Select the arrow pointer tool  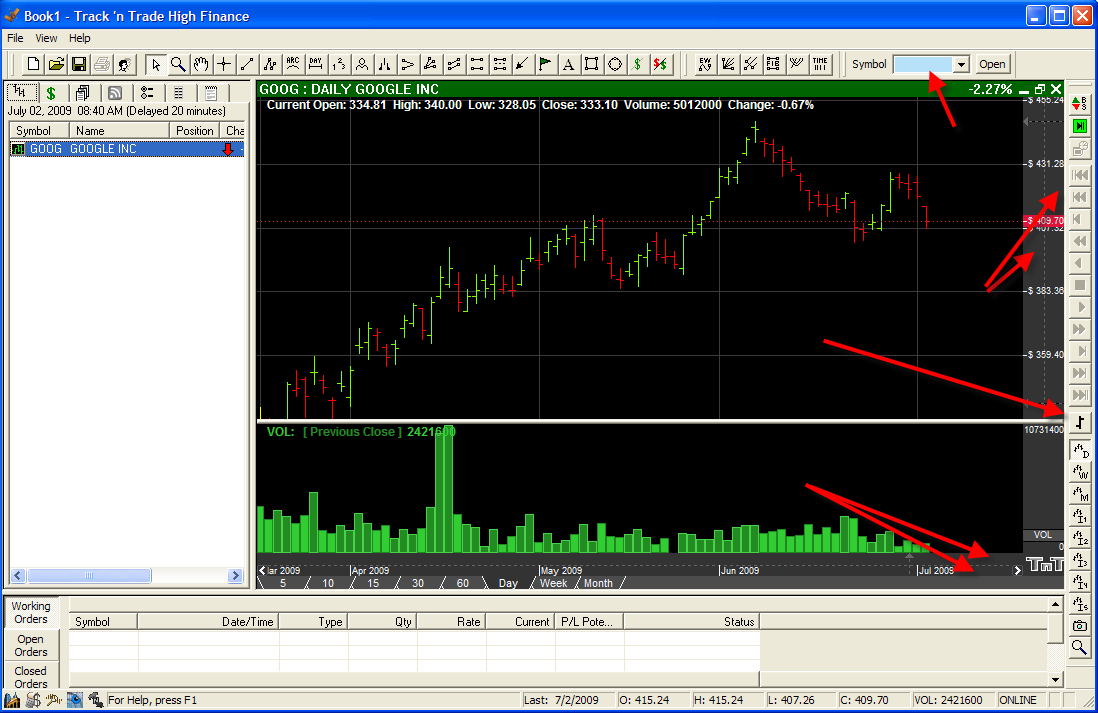point(155,64)
